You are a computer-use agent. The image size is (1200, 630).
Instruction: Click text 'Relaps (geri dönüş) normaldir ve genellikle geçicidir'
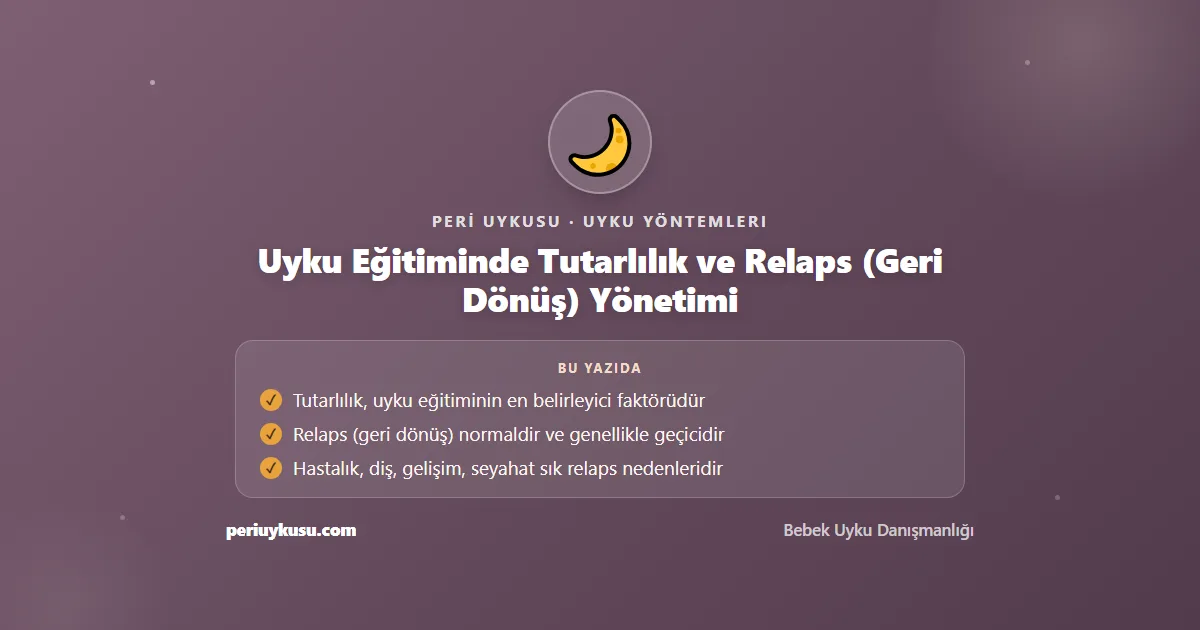pyautogui.click(x=509, y=435)
